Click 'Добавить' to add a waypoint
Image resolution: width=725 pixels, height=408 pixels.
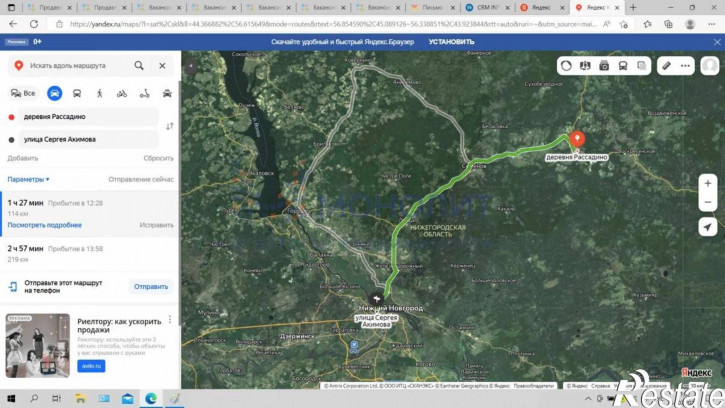click(23, 158)
